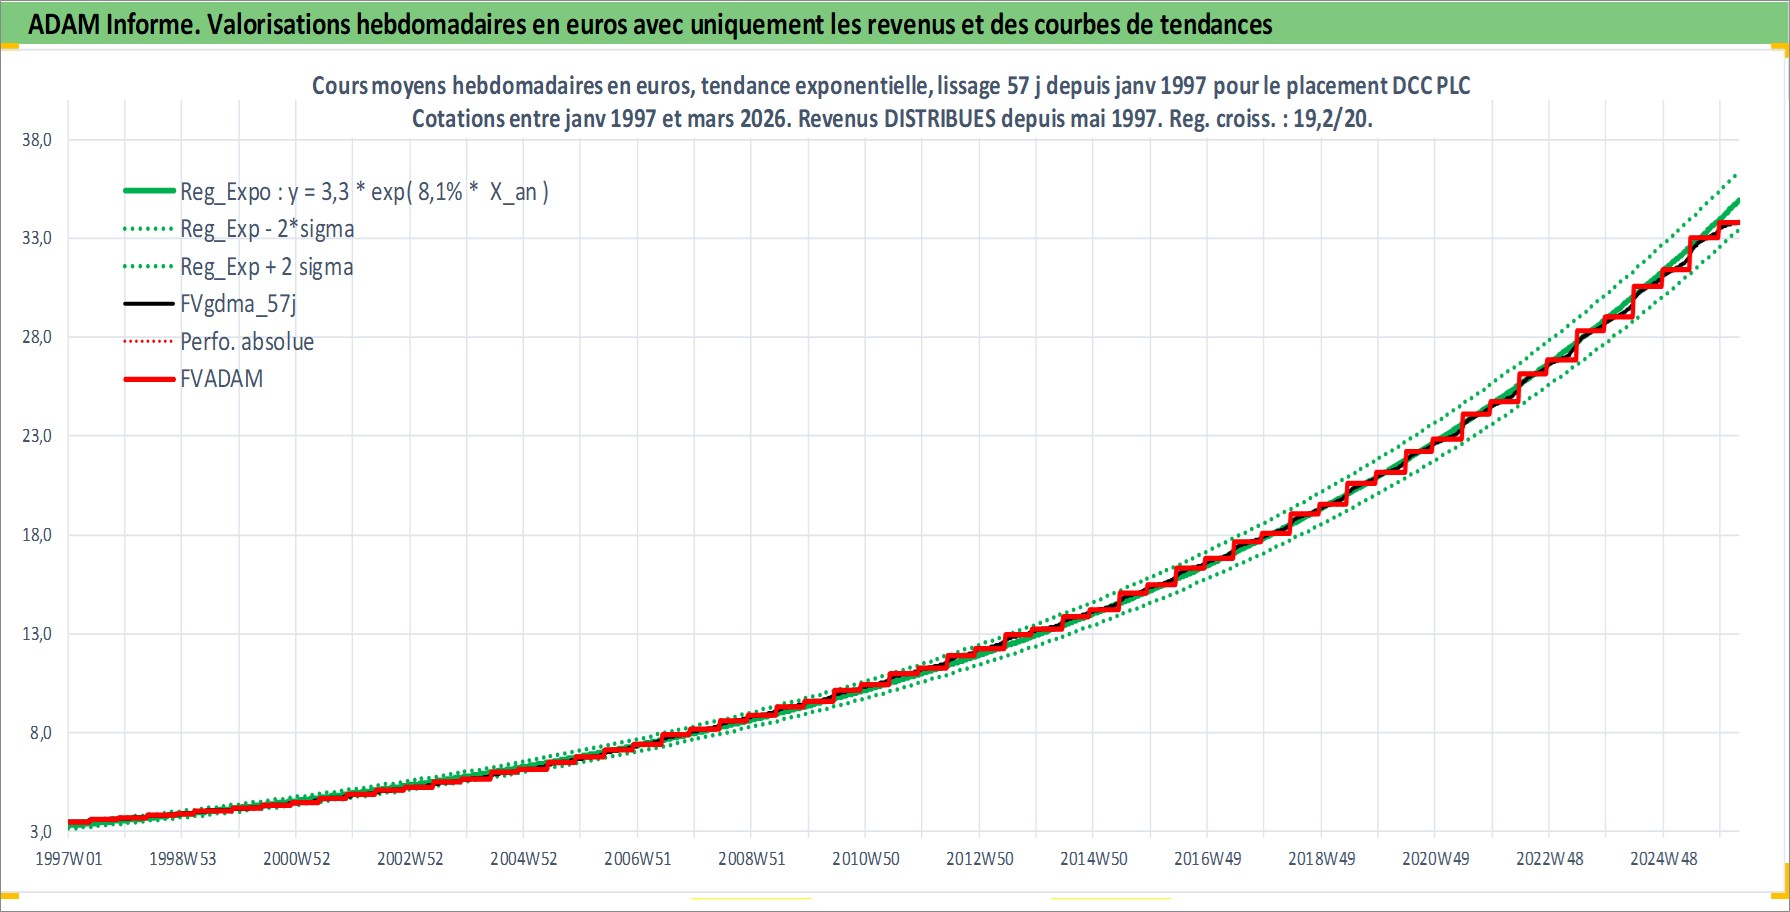Click the solid green line sample beside Reg_Expo
Image resolution: width=1790 pixels, height=912 pixels.
149,190
